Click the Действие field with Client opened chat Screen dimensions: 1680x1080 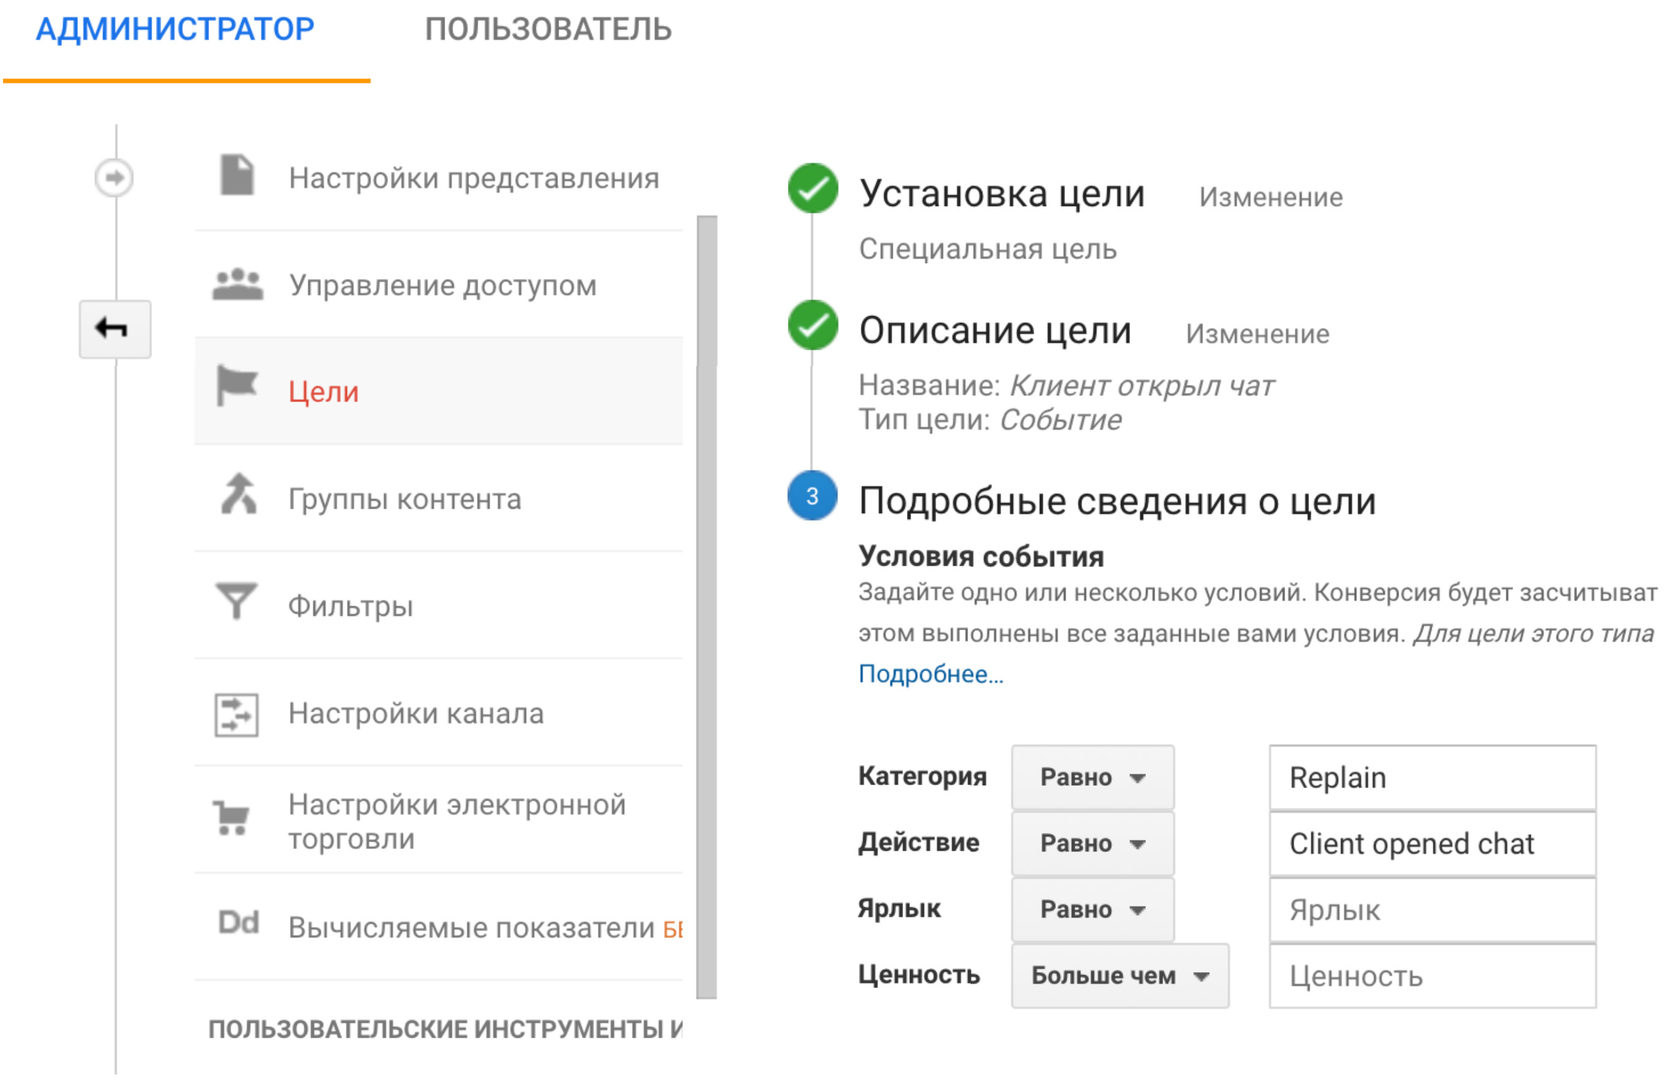click(x=1432, y=843)
